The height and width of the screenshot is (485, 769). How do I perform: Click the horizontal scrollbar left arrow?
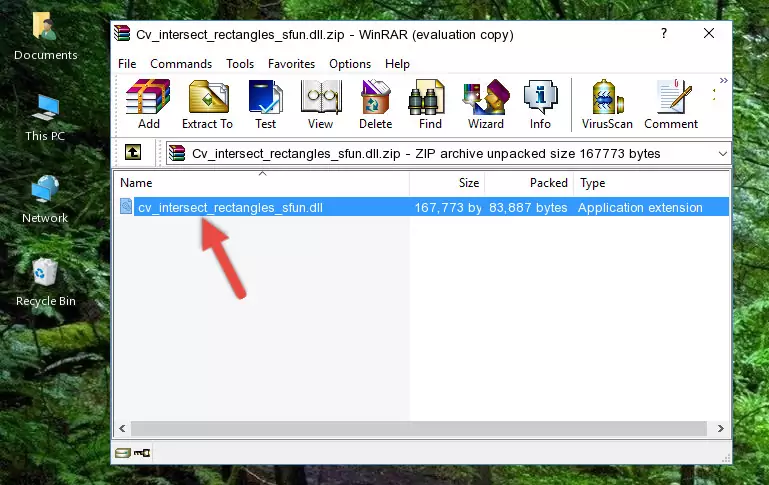click(122, 428)
